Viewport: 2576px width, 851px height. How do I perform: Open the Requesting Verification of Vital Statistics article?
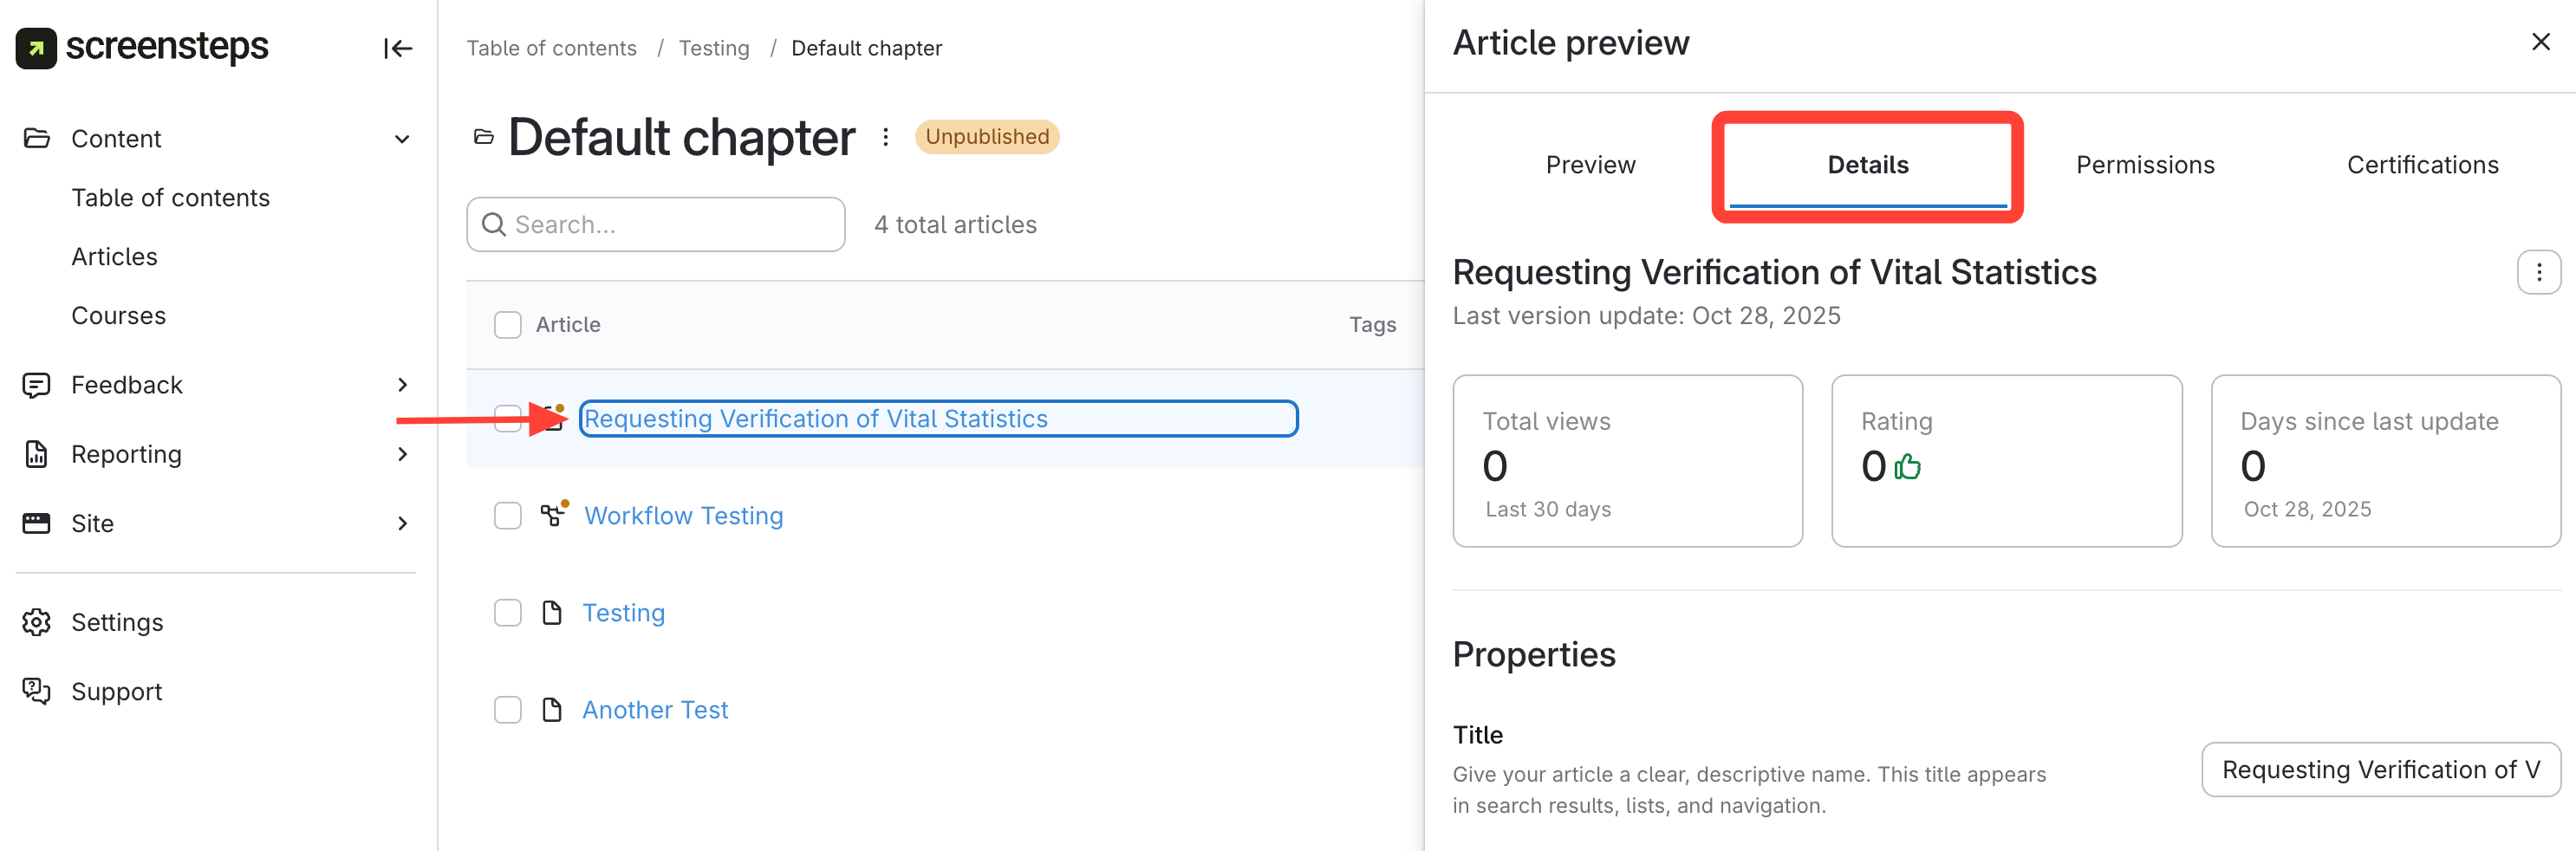tap(815, 419)
